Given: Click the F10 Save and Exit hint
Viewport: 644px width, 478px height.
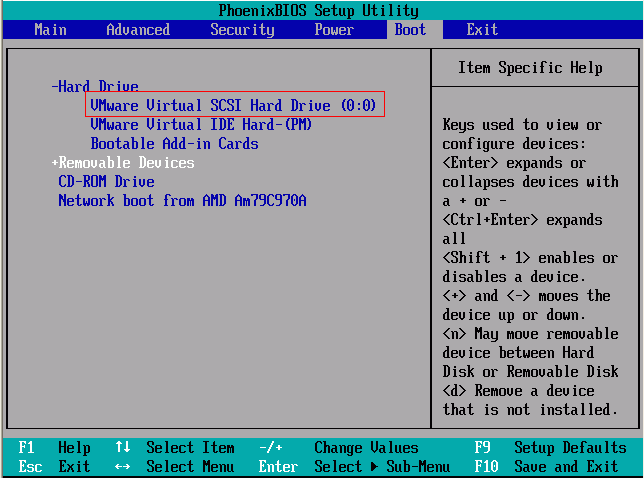Looking at the screenshot, I should point(546,467).
